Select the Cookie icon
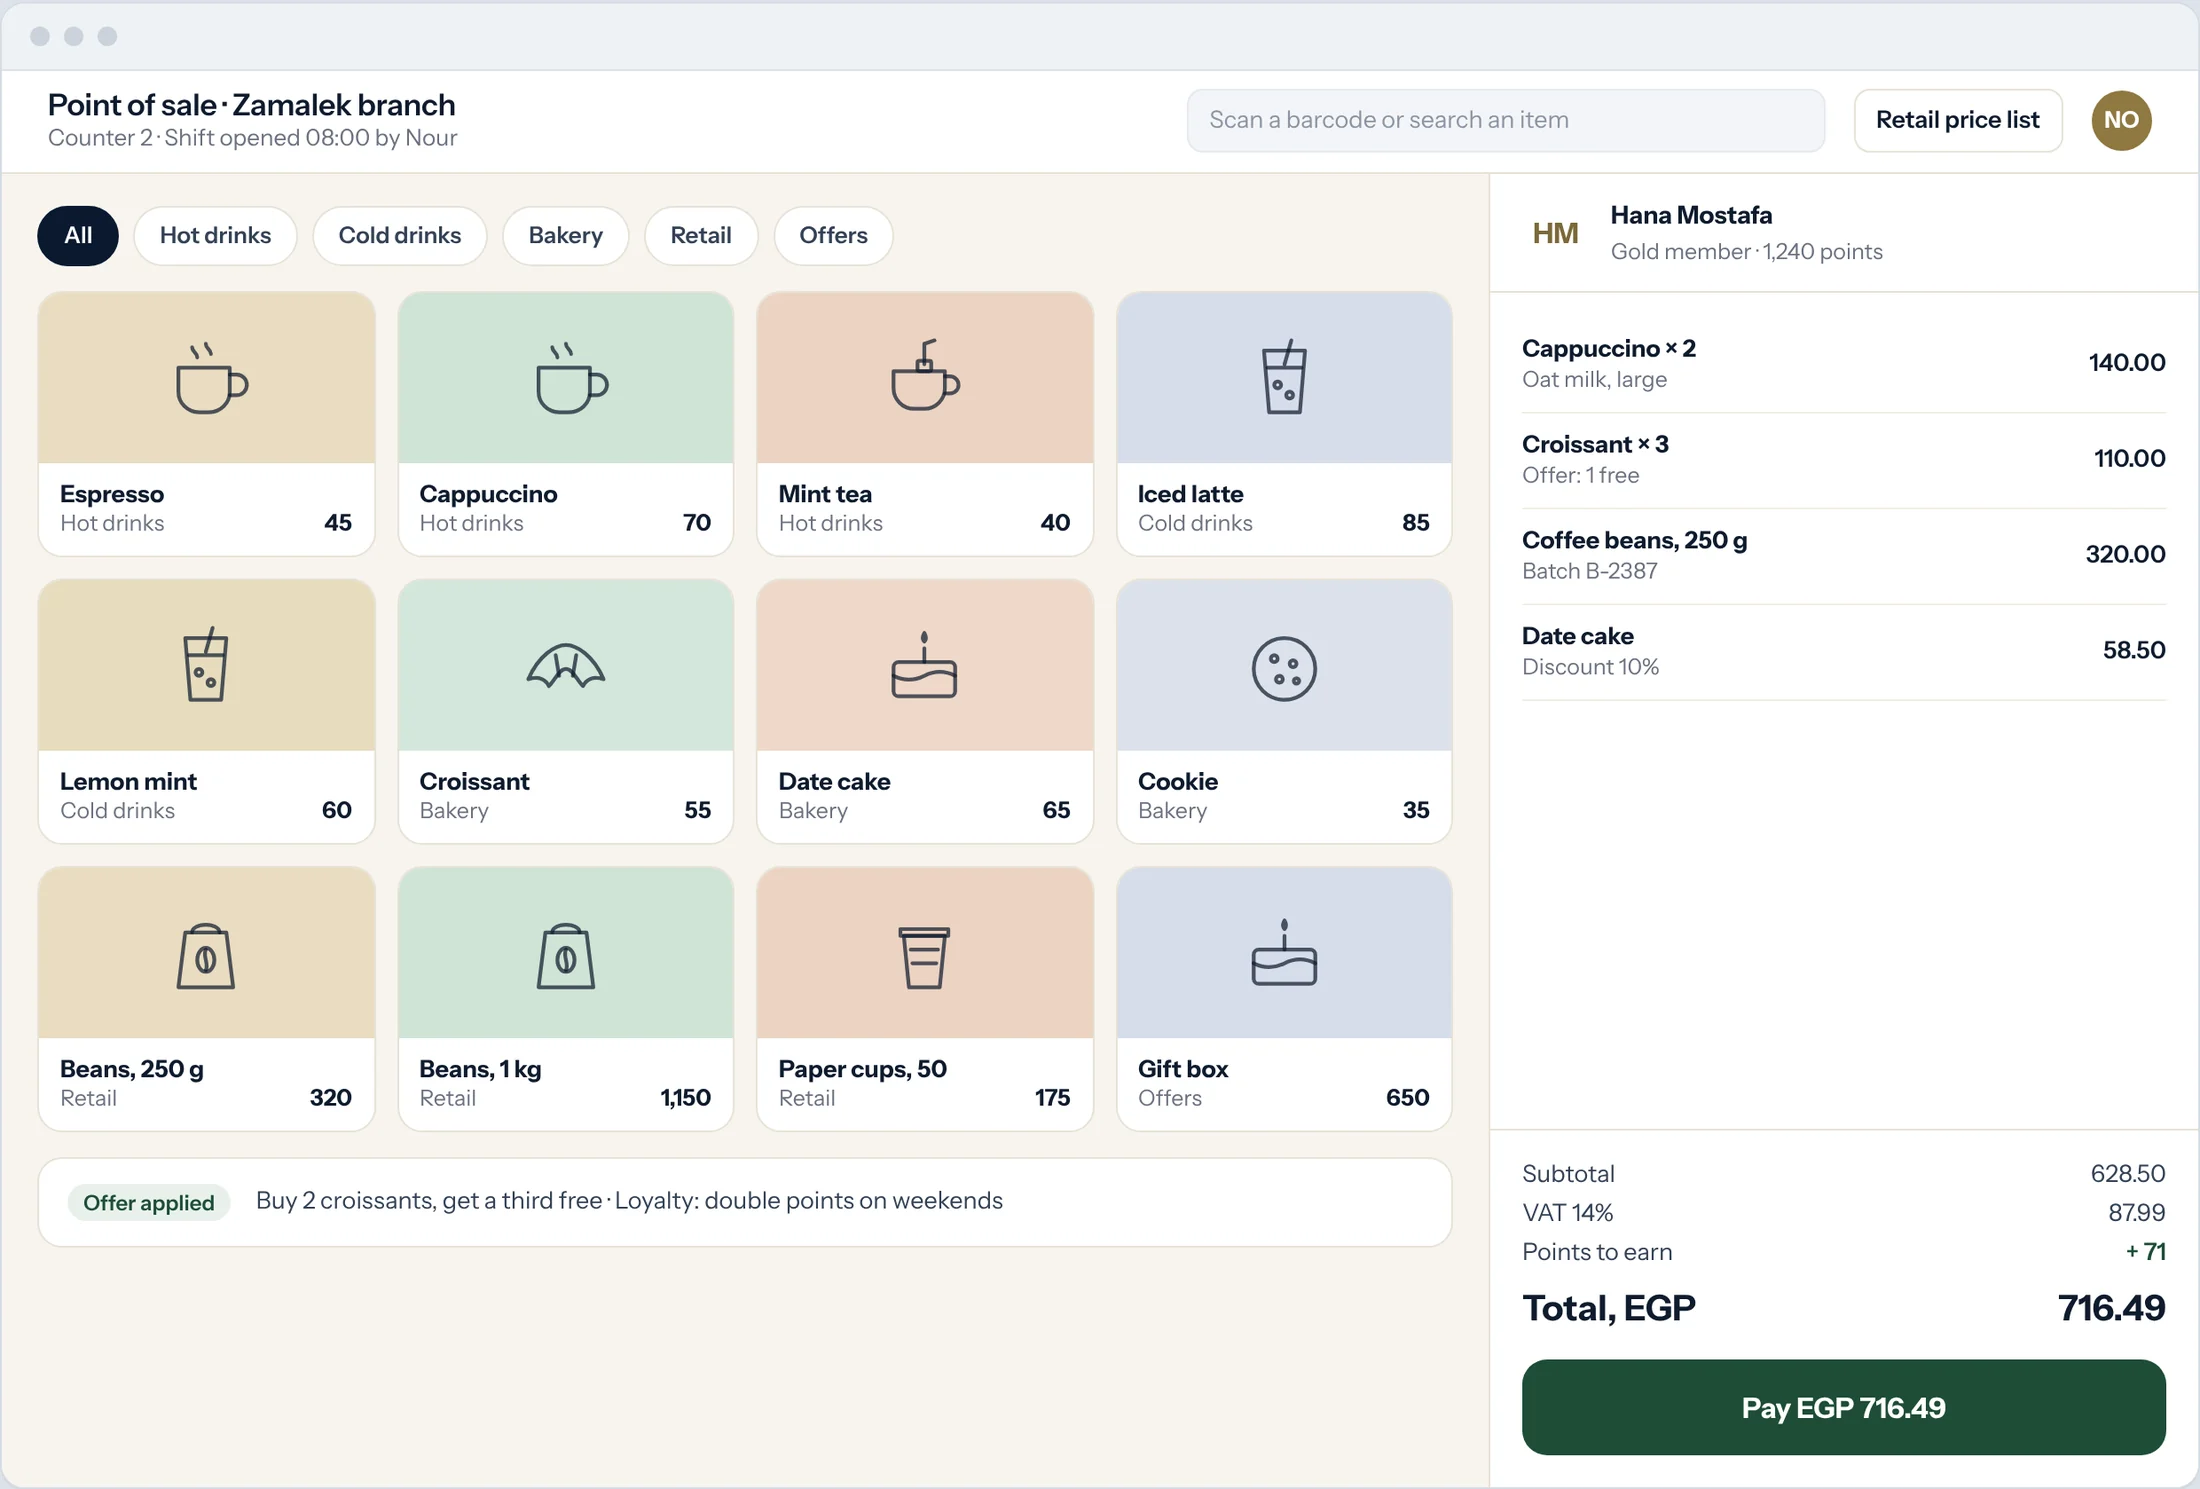 tap(1284, 668)
